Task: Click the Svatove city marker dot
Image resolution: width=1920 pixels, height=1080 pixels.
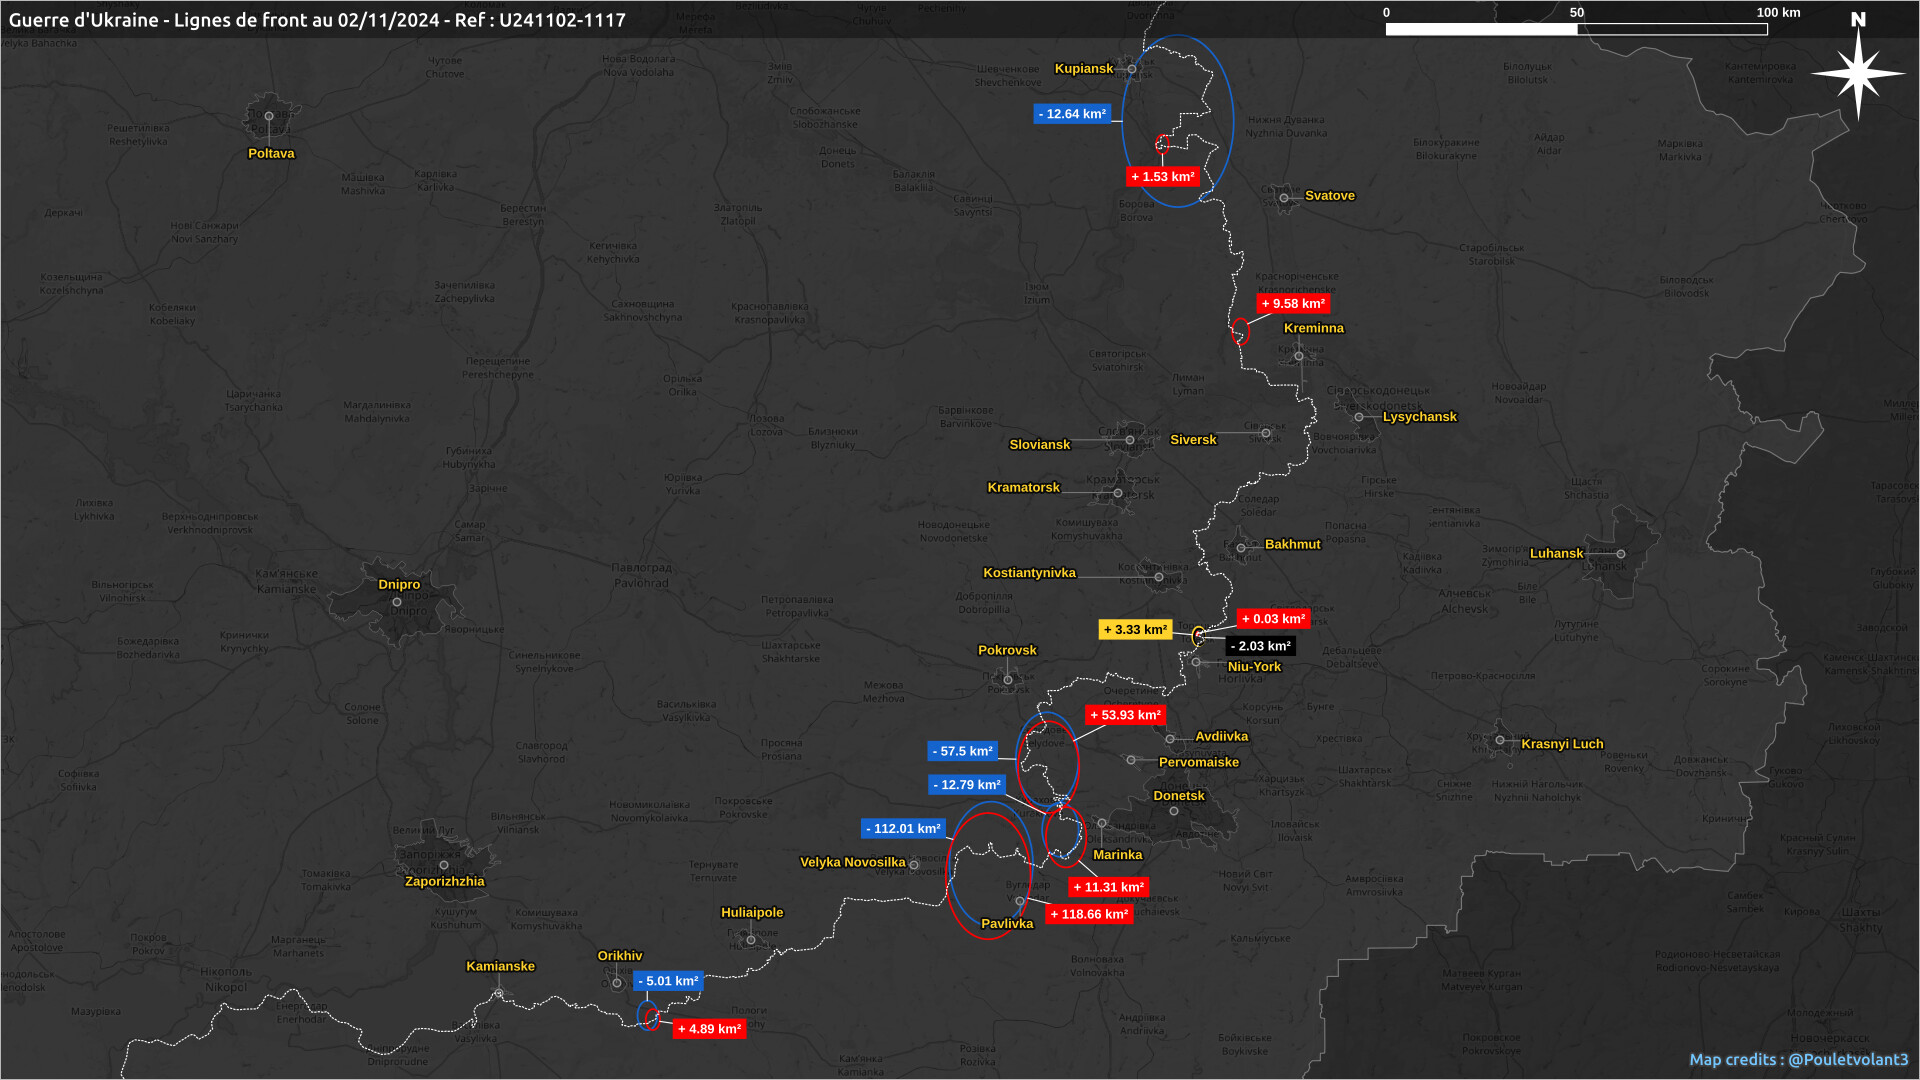Action: [1284, 198]
